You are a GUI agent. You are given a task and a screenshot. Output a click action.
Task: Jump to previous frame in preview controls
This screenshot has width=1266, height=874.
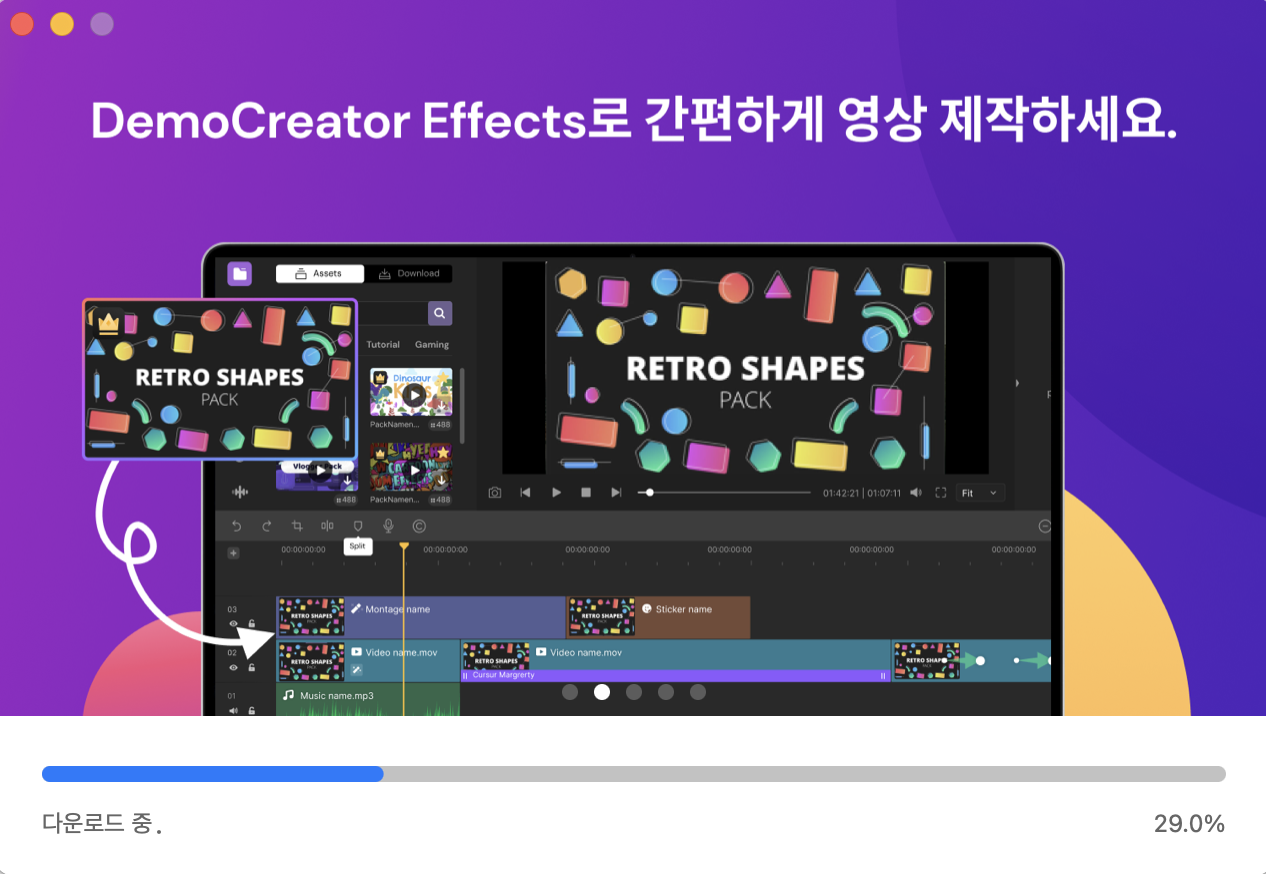(x=525, y=493)
